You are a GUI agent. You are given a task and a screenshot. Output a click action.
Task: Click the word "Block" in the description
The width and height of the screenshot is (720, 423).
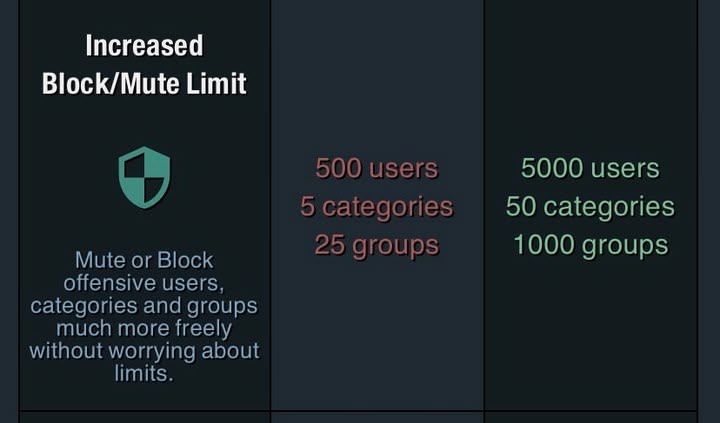click(185, 262)
